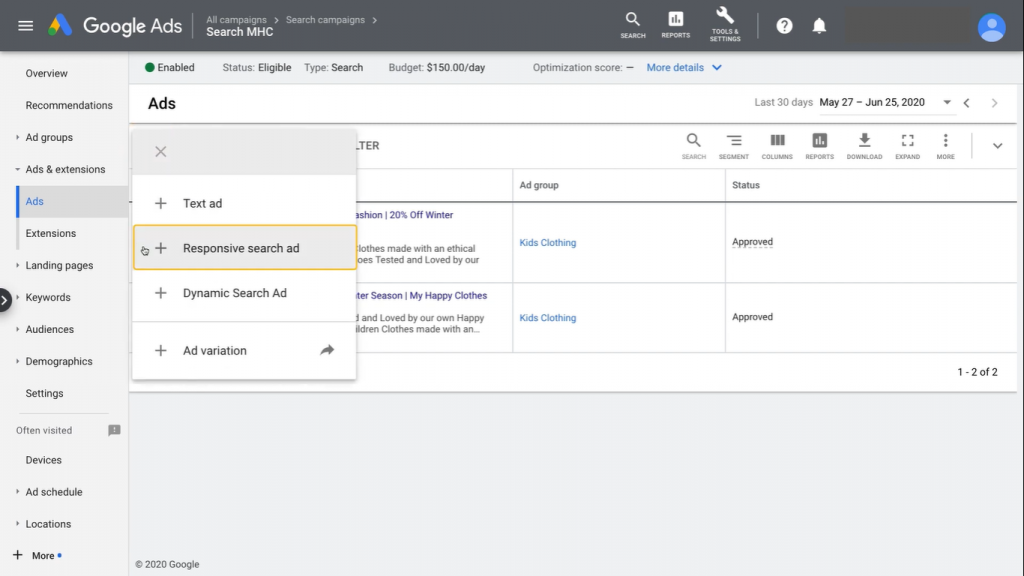This screenshot has width=1024, height=576.
Task: Sort by Ad group column header
Action: (x=539, y=185)
